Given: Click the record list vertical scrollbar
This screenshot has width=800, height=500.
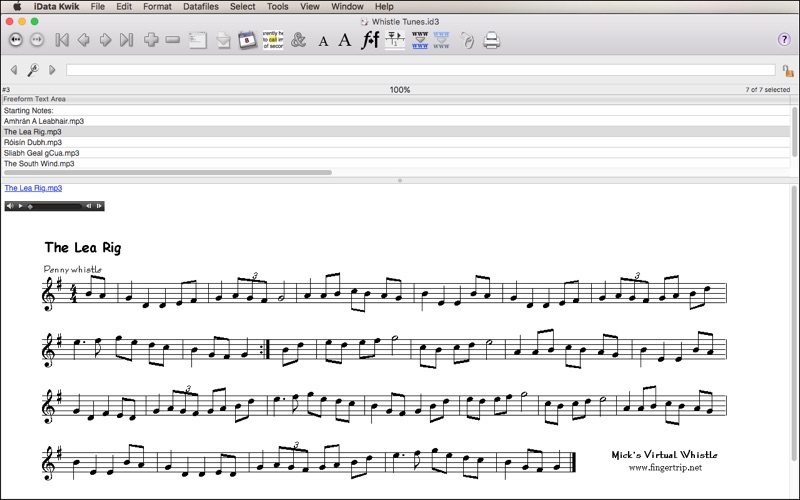Looking at the screenshot, I should 794,132.
